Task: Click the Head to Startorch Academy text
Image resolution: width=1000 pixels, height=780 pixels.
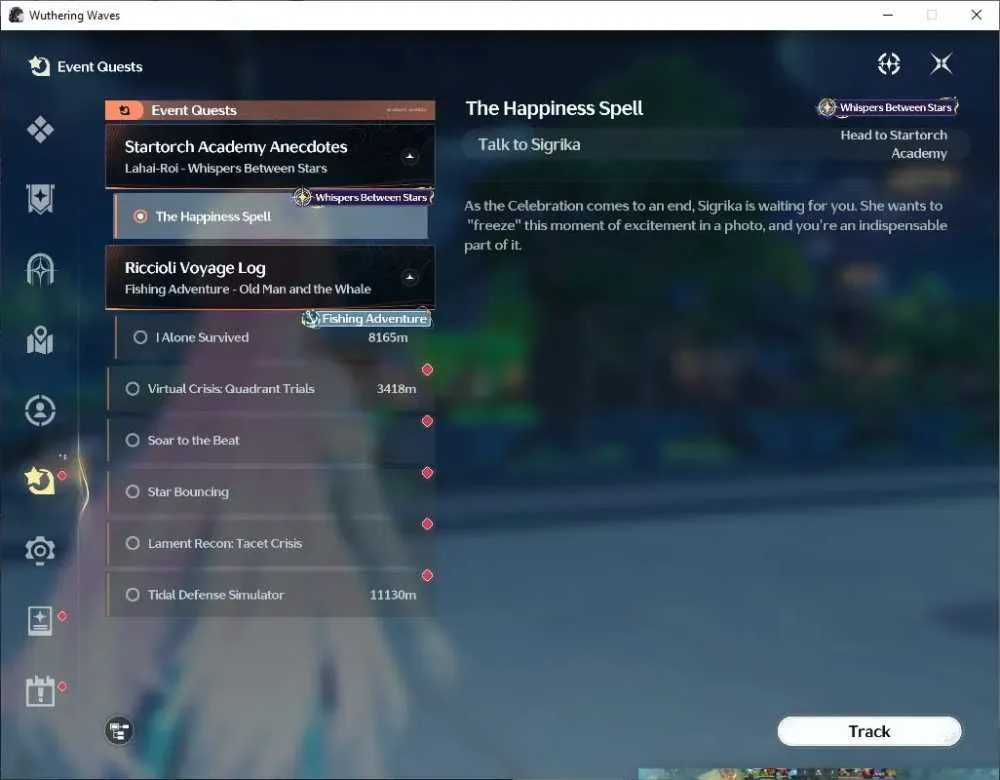Action: (893, 144)
